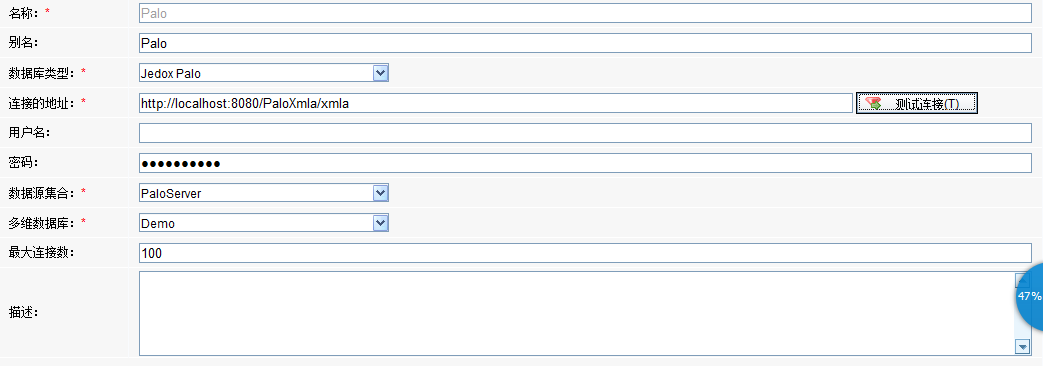Viewport: 1043px width, 366px height.
Task: Focus the 名称 name field
Action: tap(585, 13)
